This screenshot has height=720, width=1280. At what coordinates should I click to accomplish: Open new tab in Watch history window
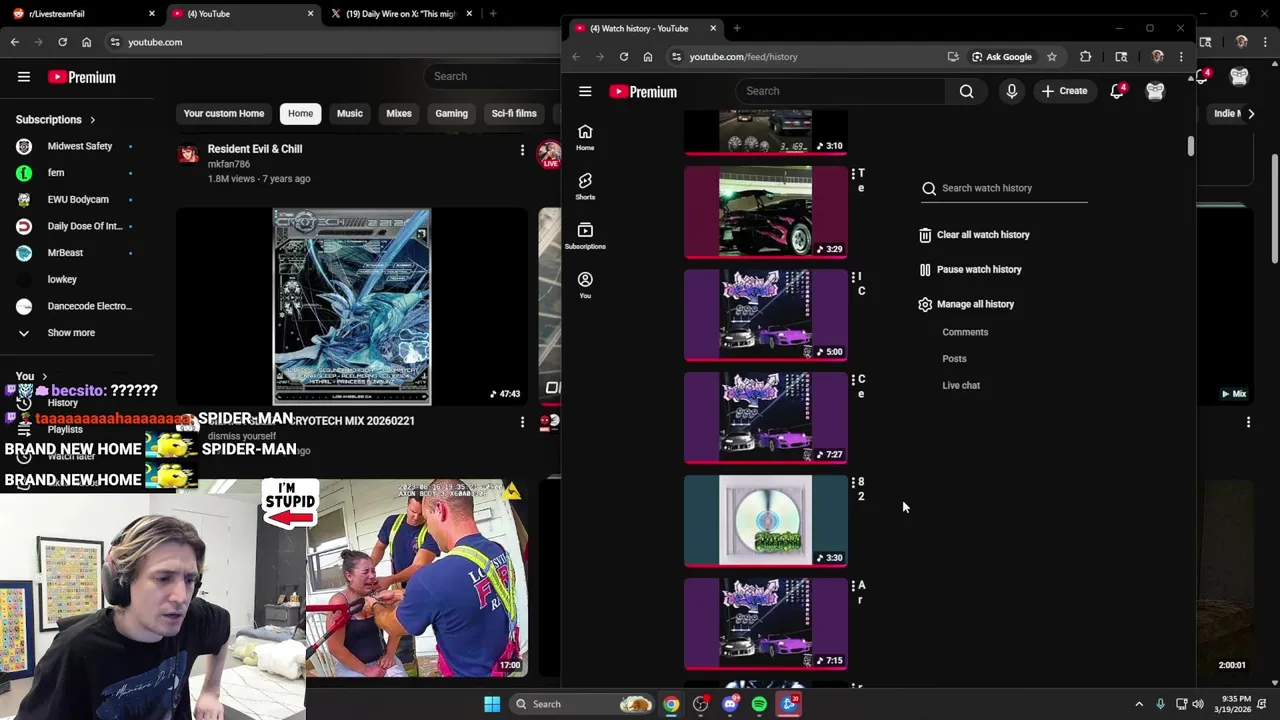(x=737, y=28)
